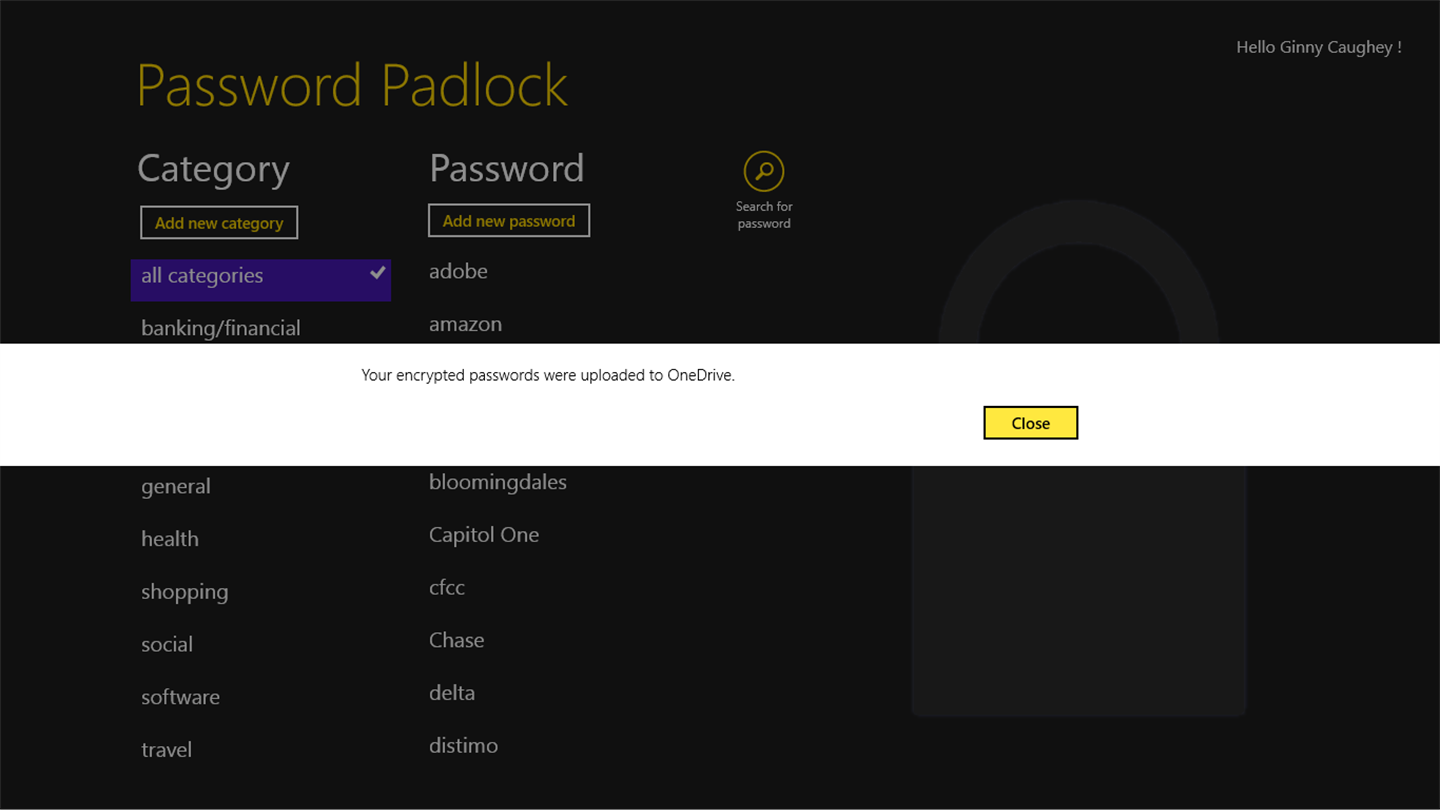Pick the travel category
Screen dimensions: 1440x810
coord(167,750)
